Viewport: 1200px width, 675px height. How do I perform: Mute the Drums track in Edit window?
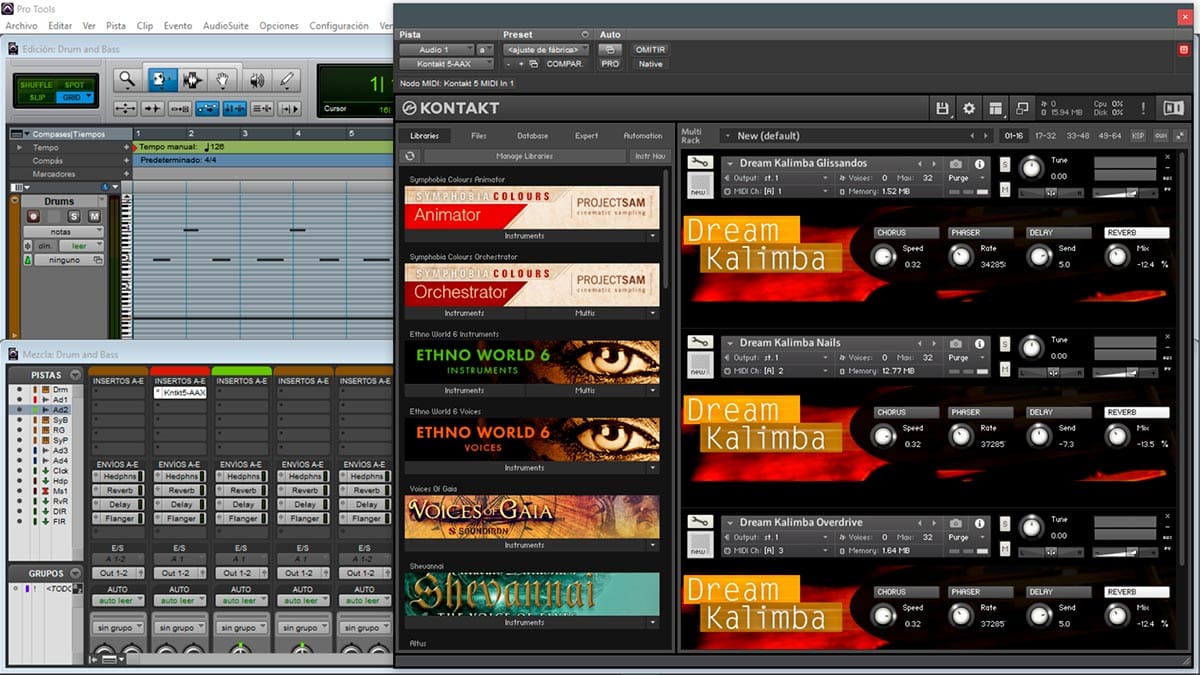[x=94, y=216]
